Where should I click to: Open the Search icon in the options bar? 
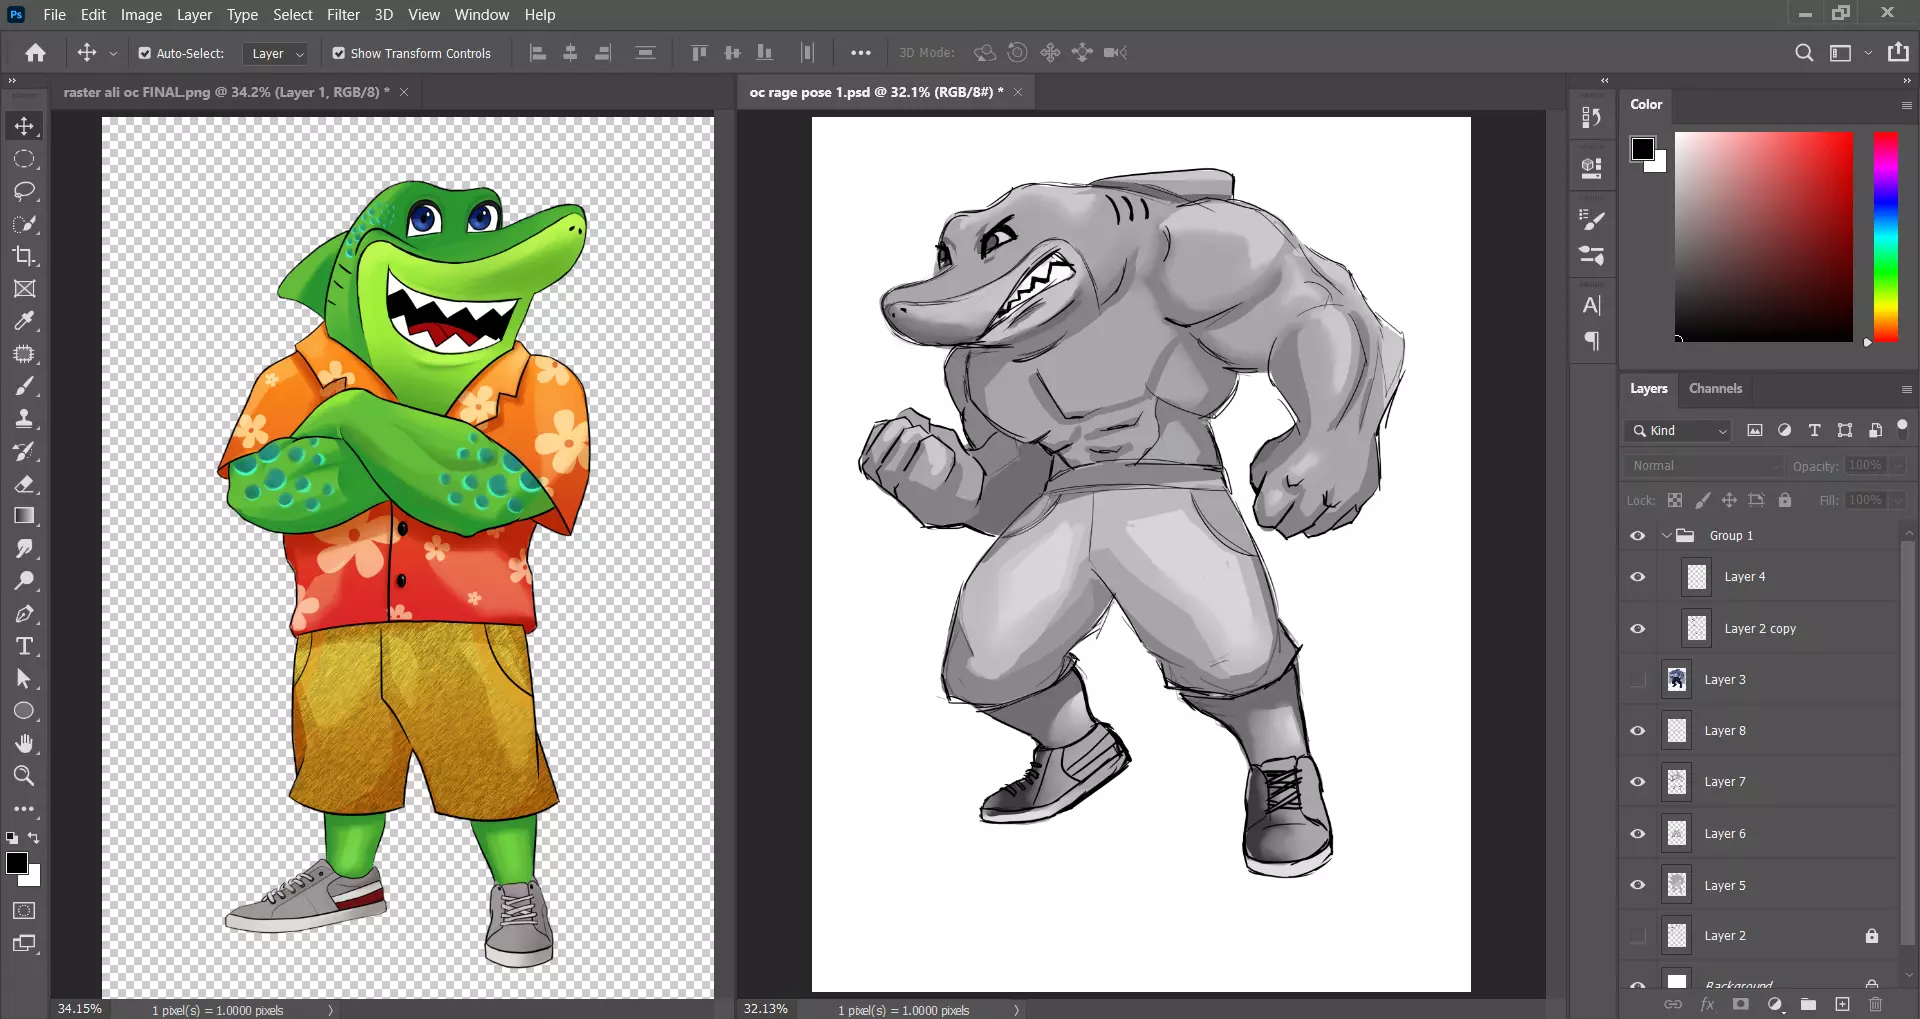point(1804,53)
